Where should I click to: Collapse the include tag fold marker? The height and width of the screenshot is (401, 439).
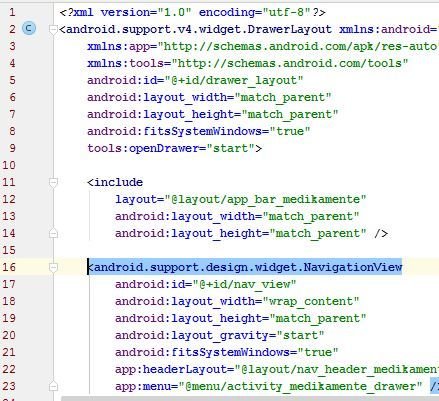coord(53,182)
